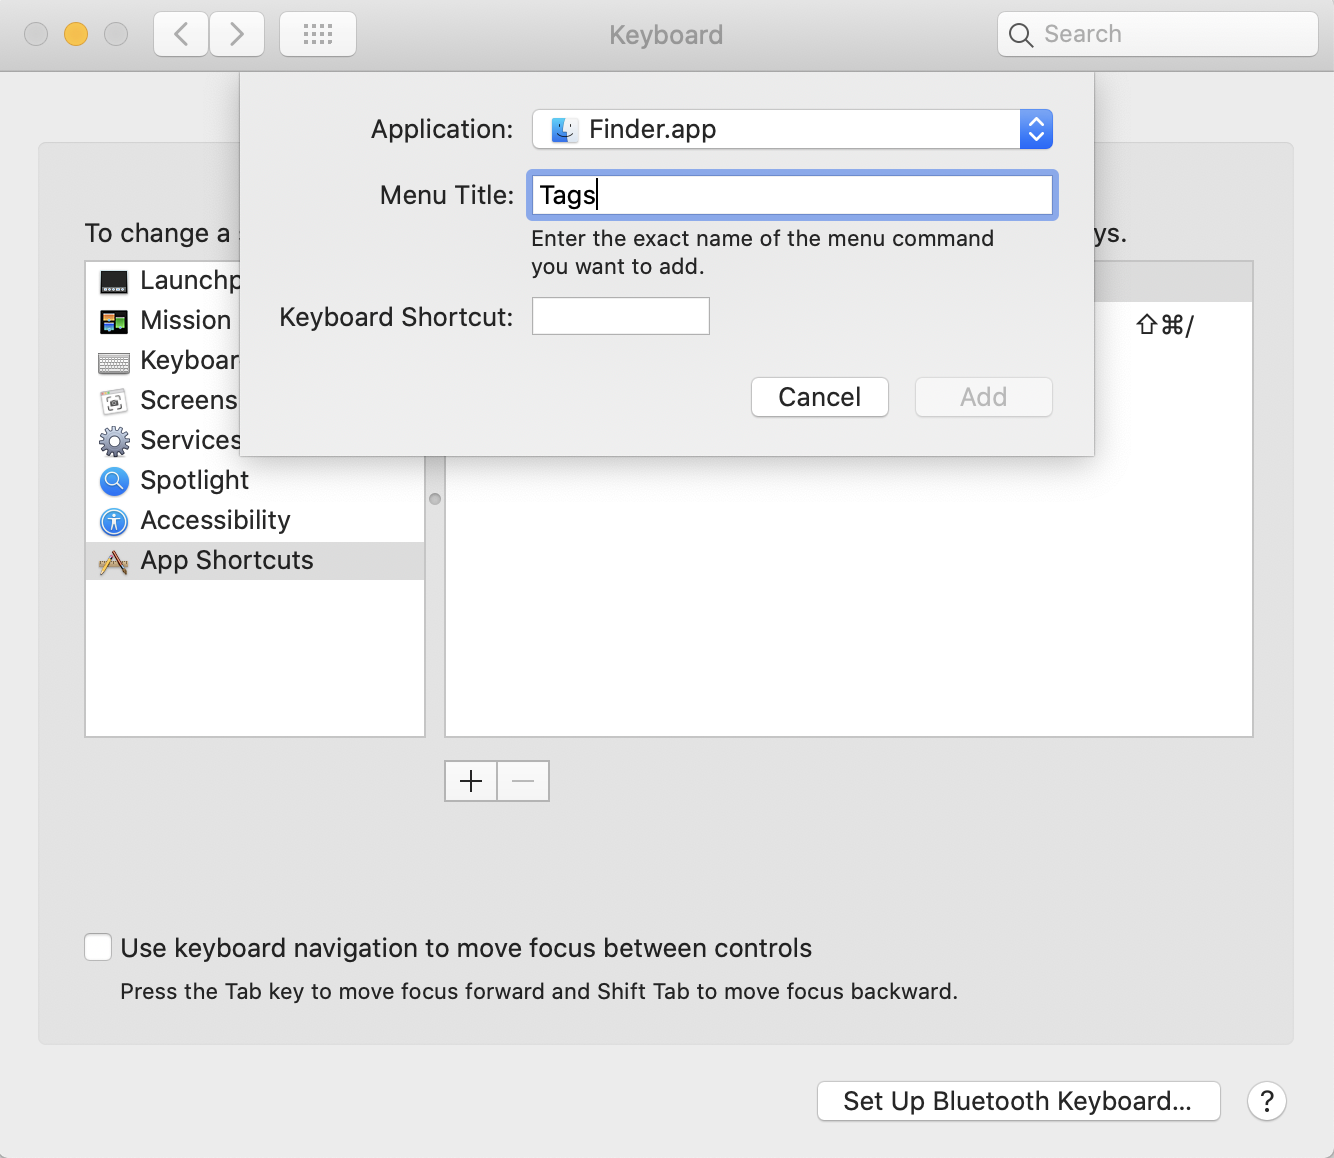Click the Spotlight magnifier icon
This screenshot has width=1334, height=1158.
114,481
